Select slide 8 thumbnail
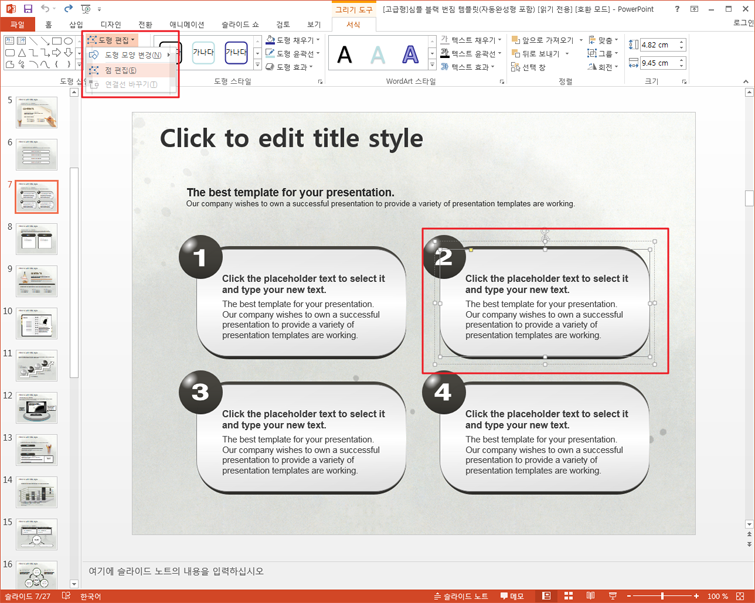This screenshot has height=603, width=755. 37,238
